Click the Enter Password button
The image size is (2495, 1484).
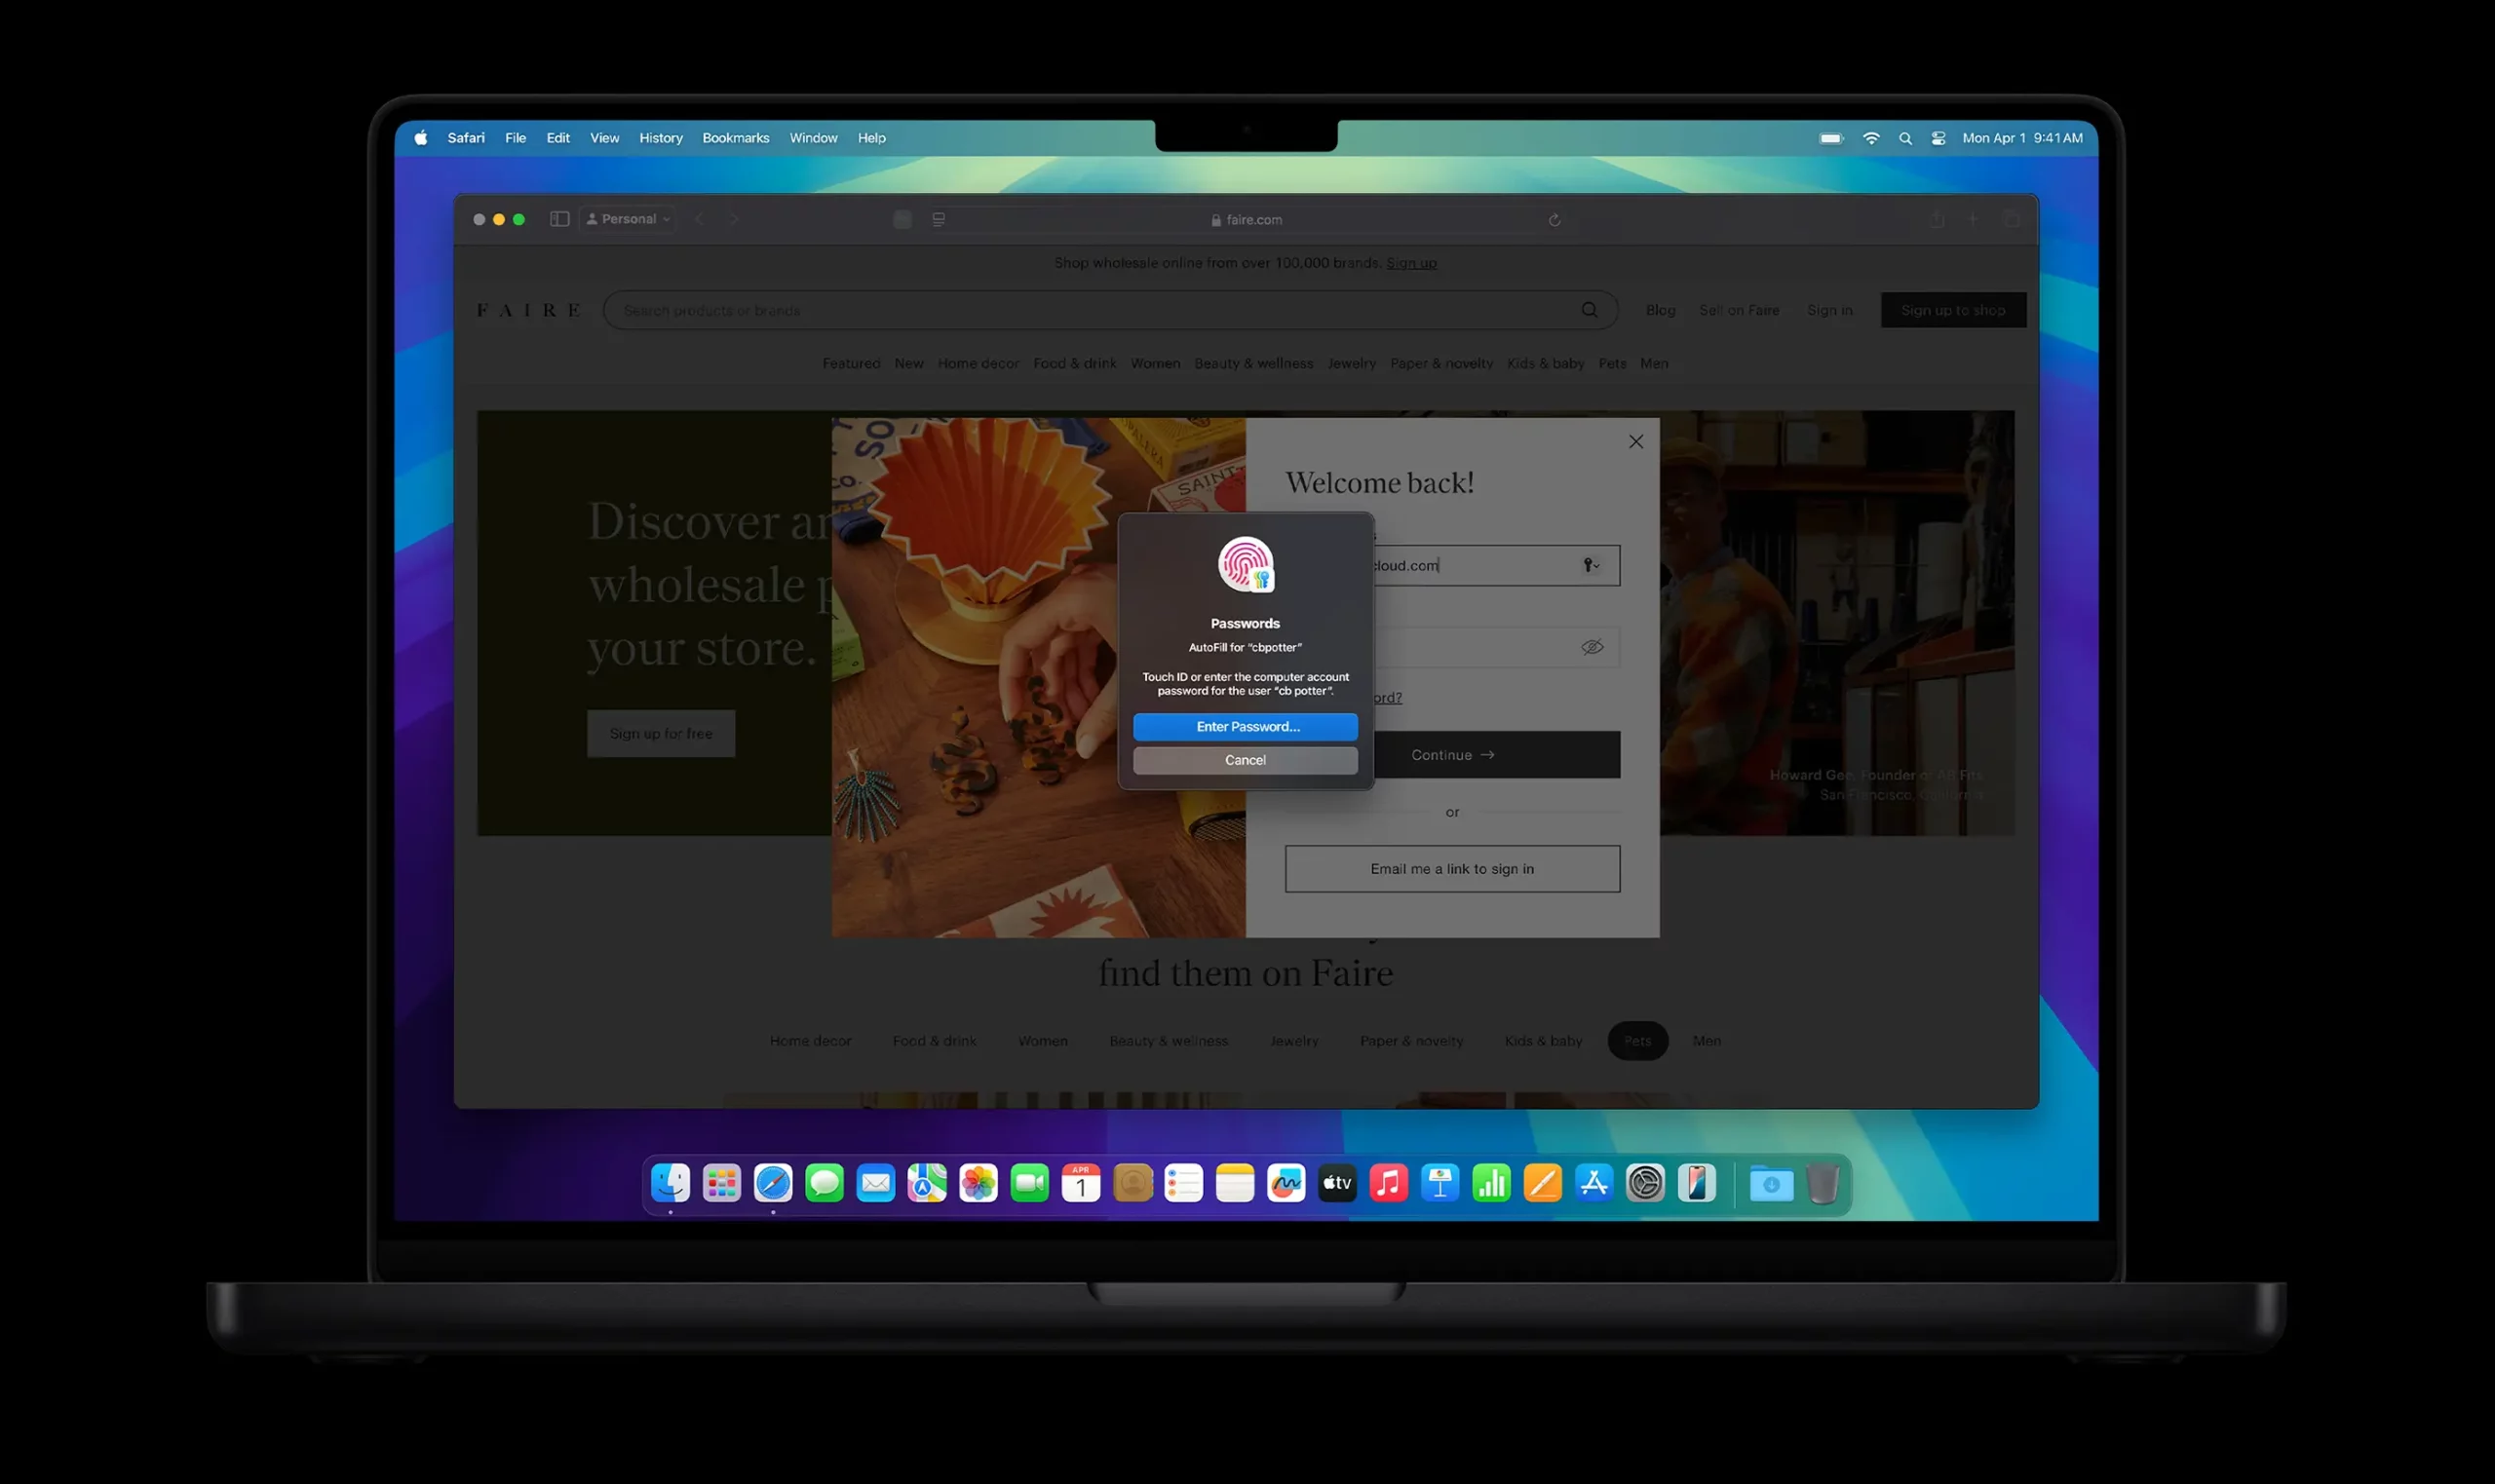(x=1245, y=727)
